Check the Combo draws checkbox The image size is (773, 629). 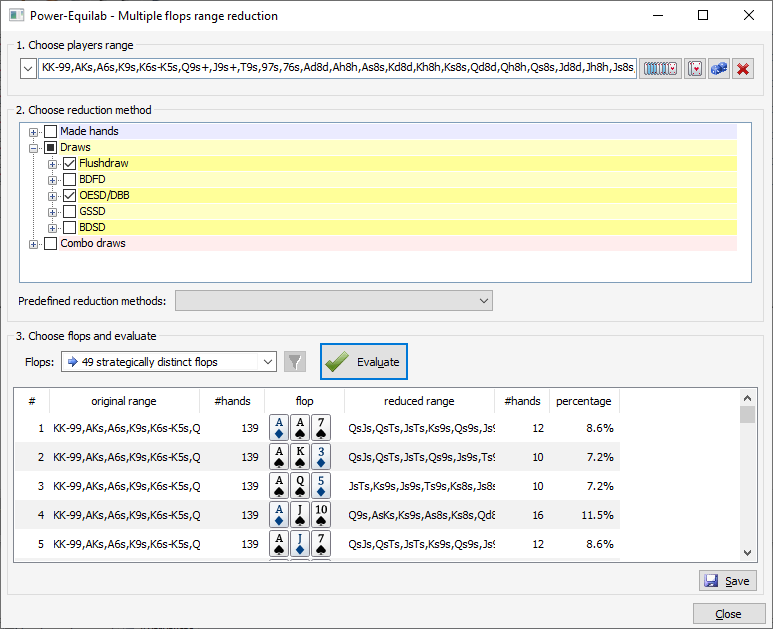(50, 243)
